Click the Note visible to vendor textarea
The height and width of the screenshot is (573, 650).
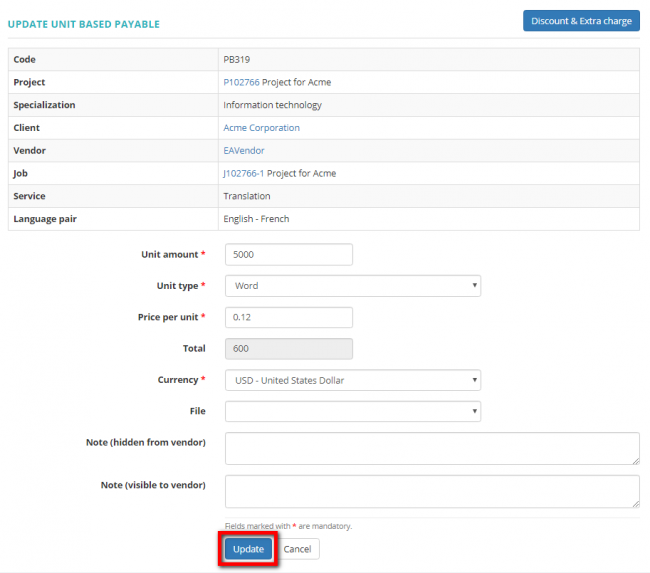coord(431,491)
